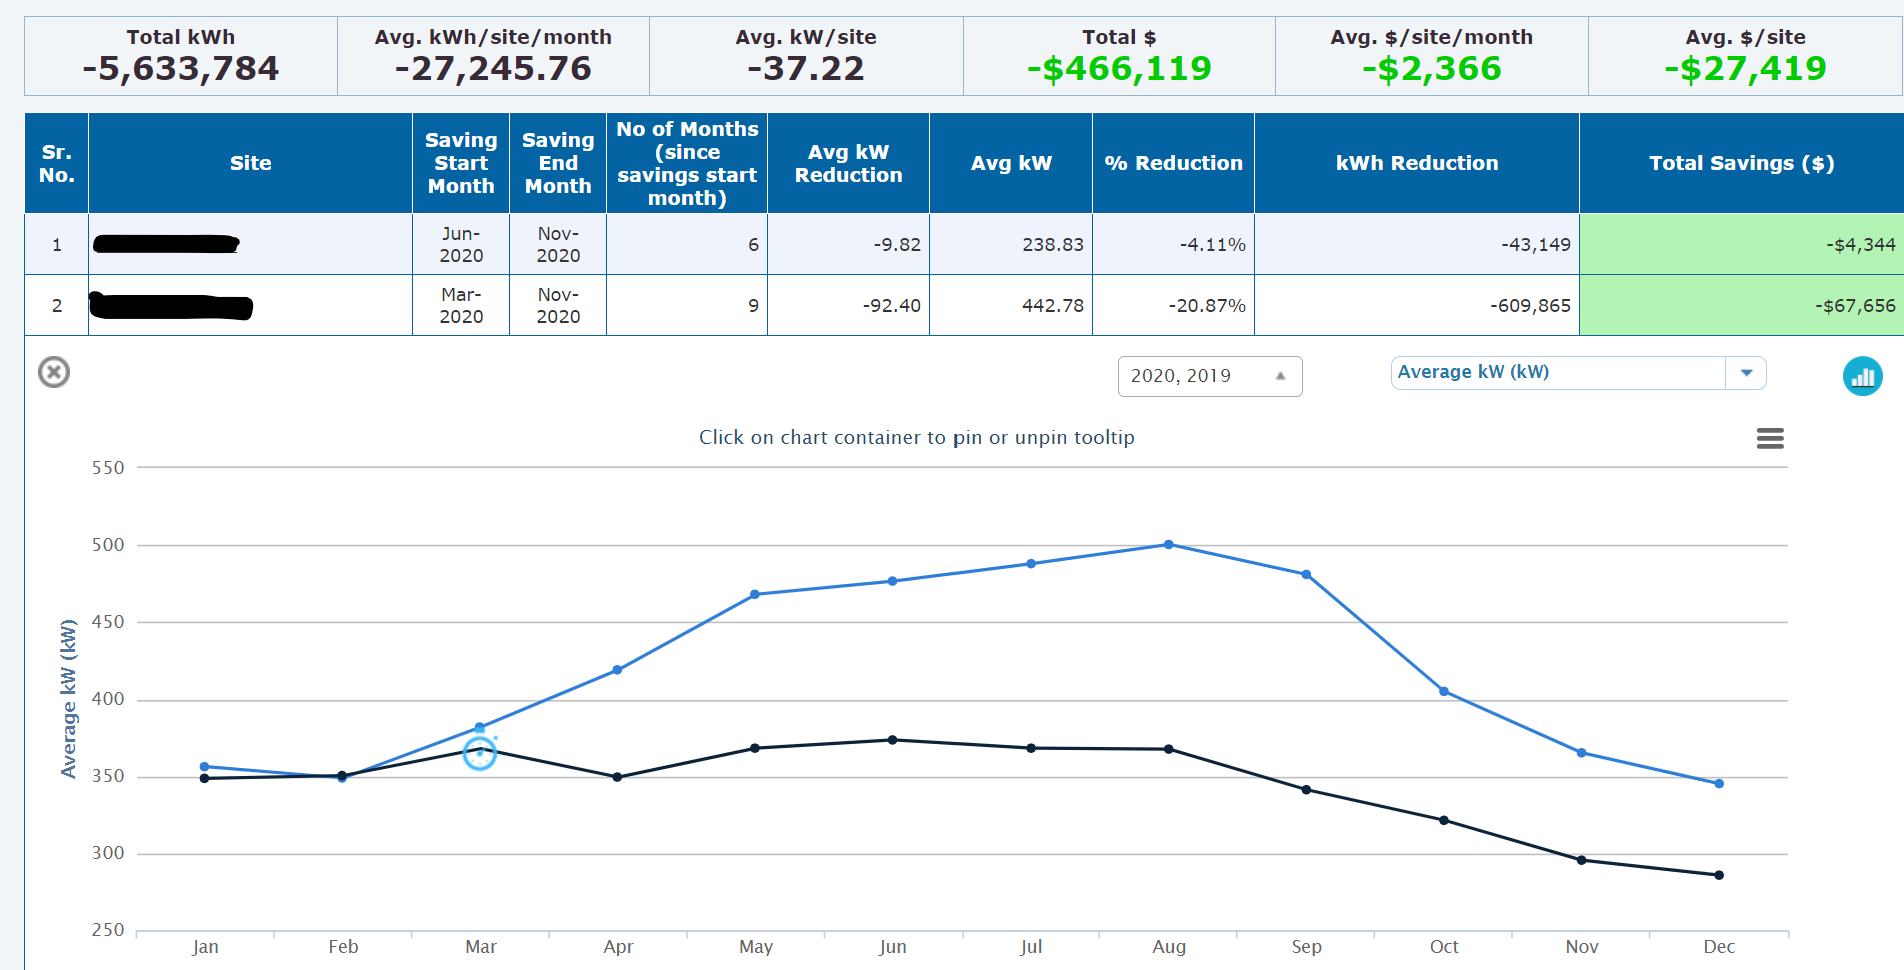
Task: Click the kWh Reduction column header
Action: (1417, 163)
